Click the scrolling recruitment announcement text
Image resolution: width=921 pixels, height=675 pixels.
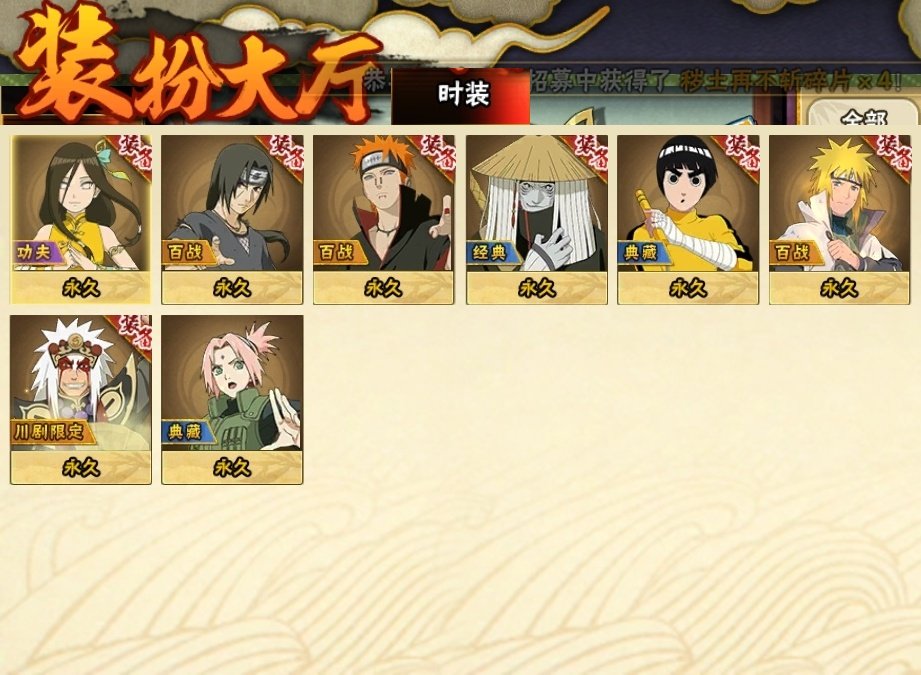715,81
